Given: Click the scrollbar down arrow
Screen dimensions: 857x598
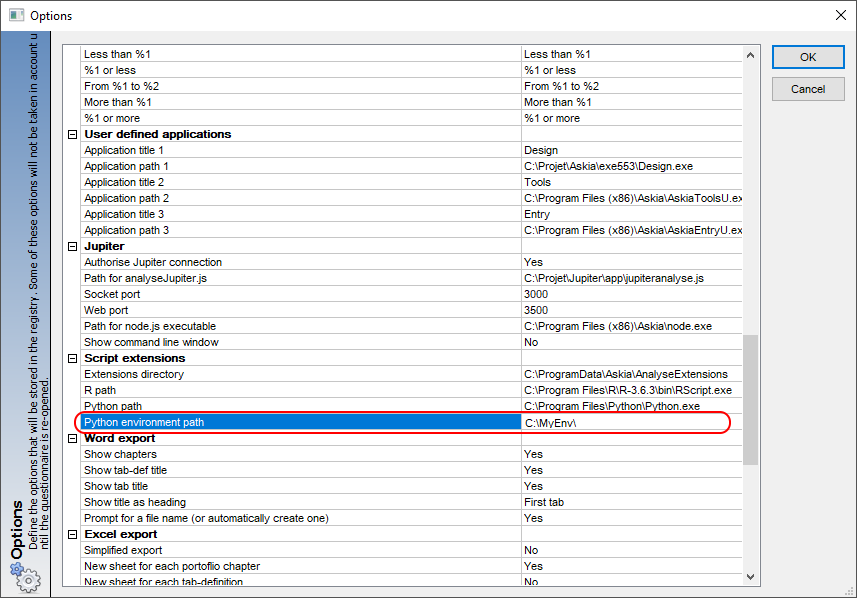Looking at the screenshot, I should pos(750,577).
